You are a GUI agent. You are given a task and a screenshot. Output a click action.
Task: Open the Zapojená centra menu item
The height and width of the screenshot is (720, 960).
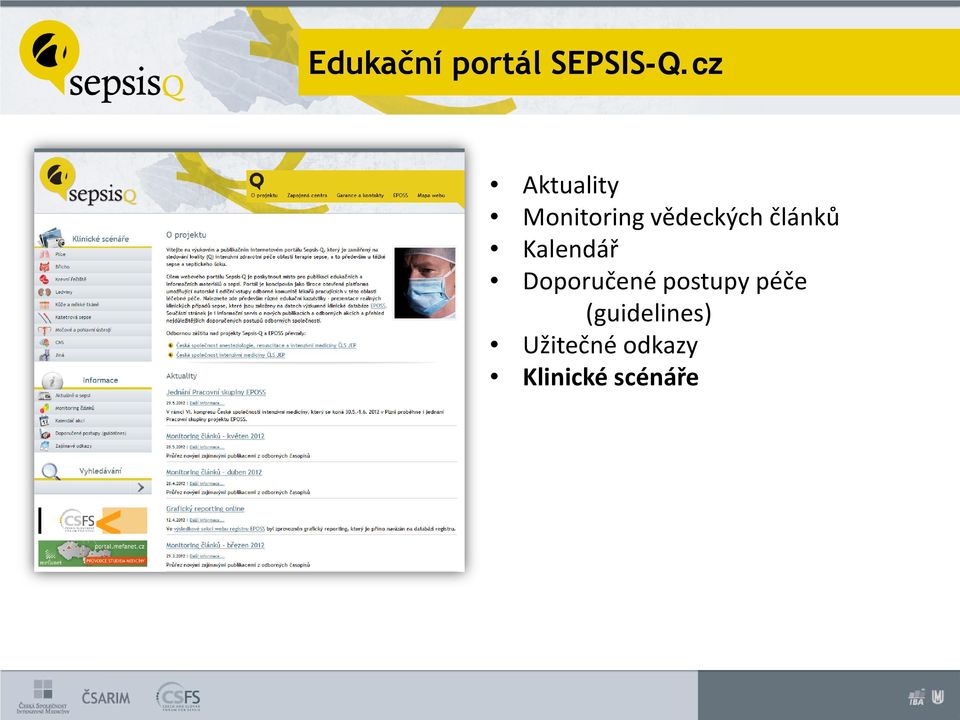click(307, 195)
